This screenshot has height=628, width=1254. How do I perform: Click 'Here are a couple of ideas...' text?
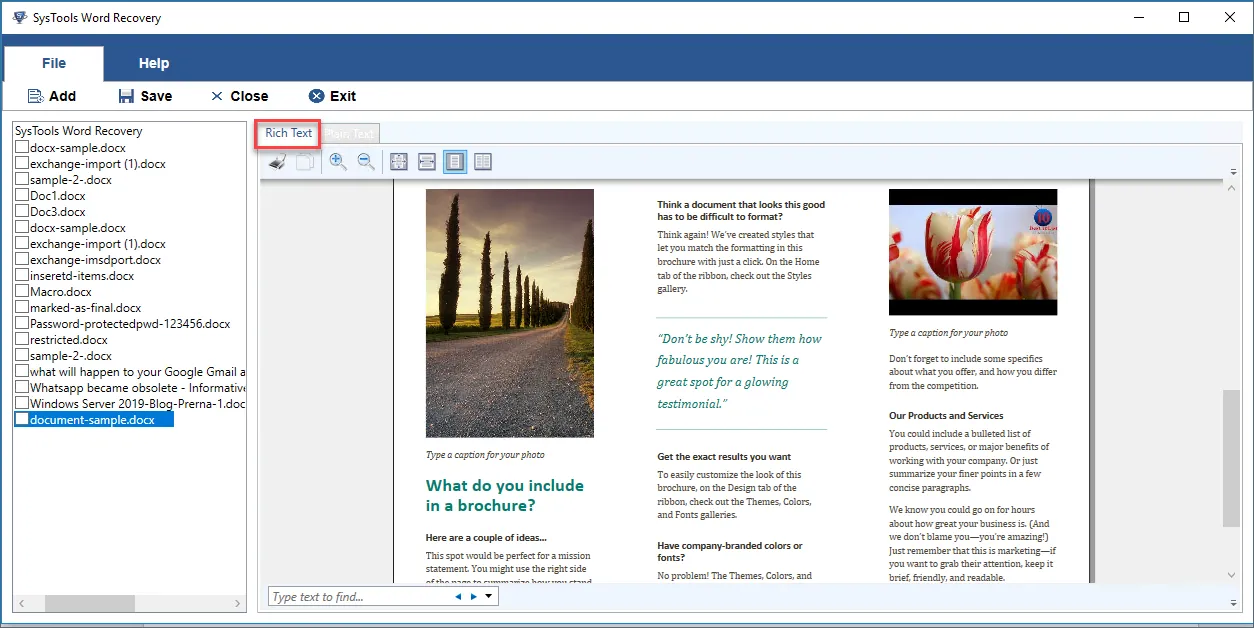[486, 537]
